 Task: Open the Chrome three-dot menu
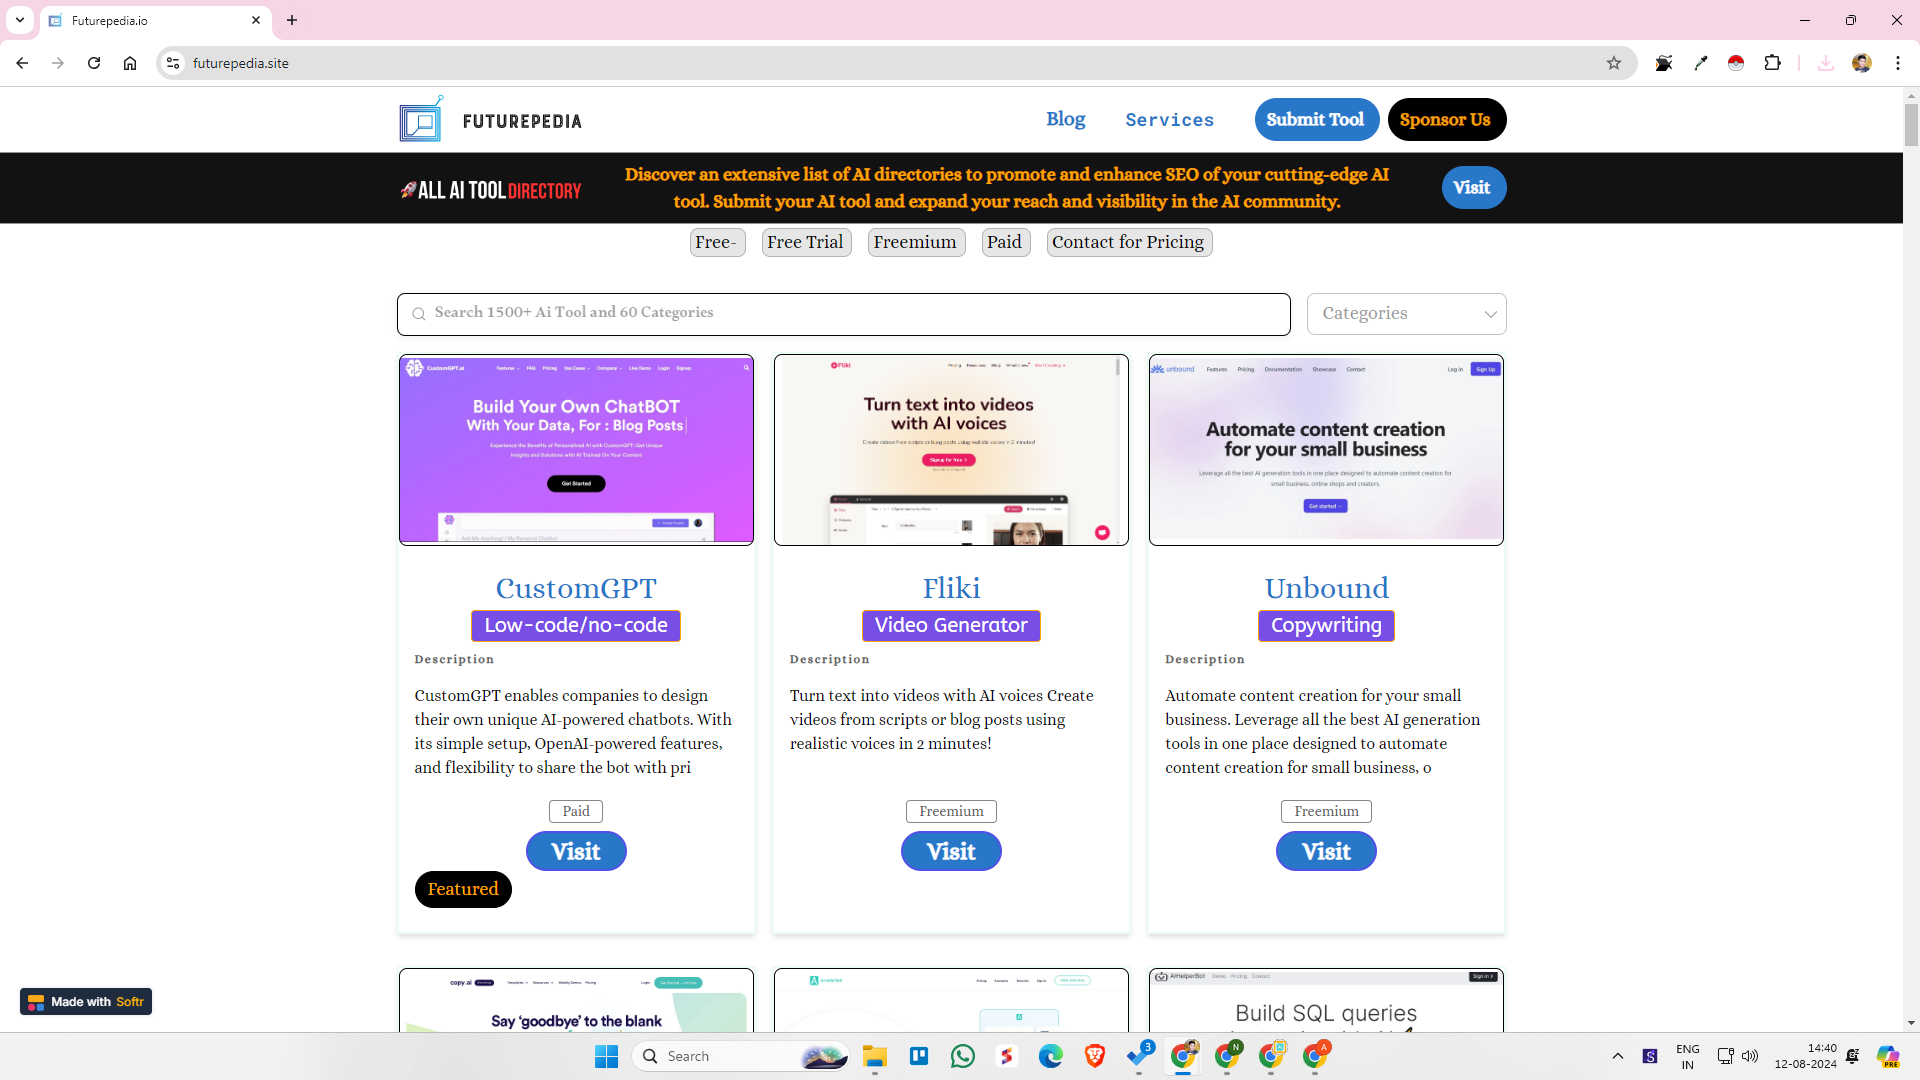(x=1897, y=63)
